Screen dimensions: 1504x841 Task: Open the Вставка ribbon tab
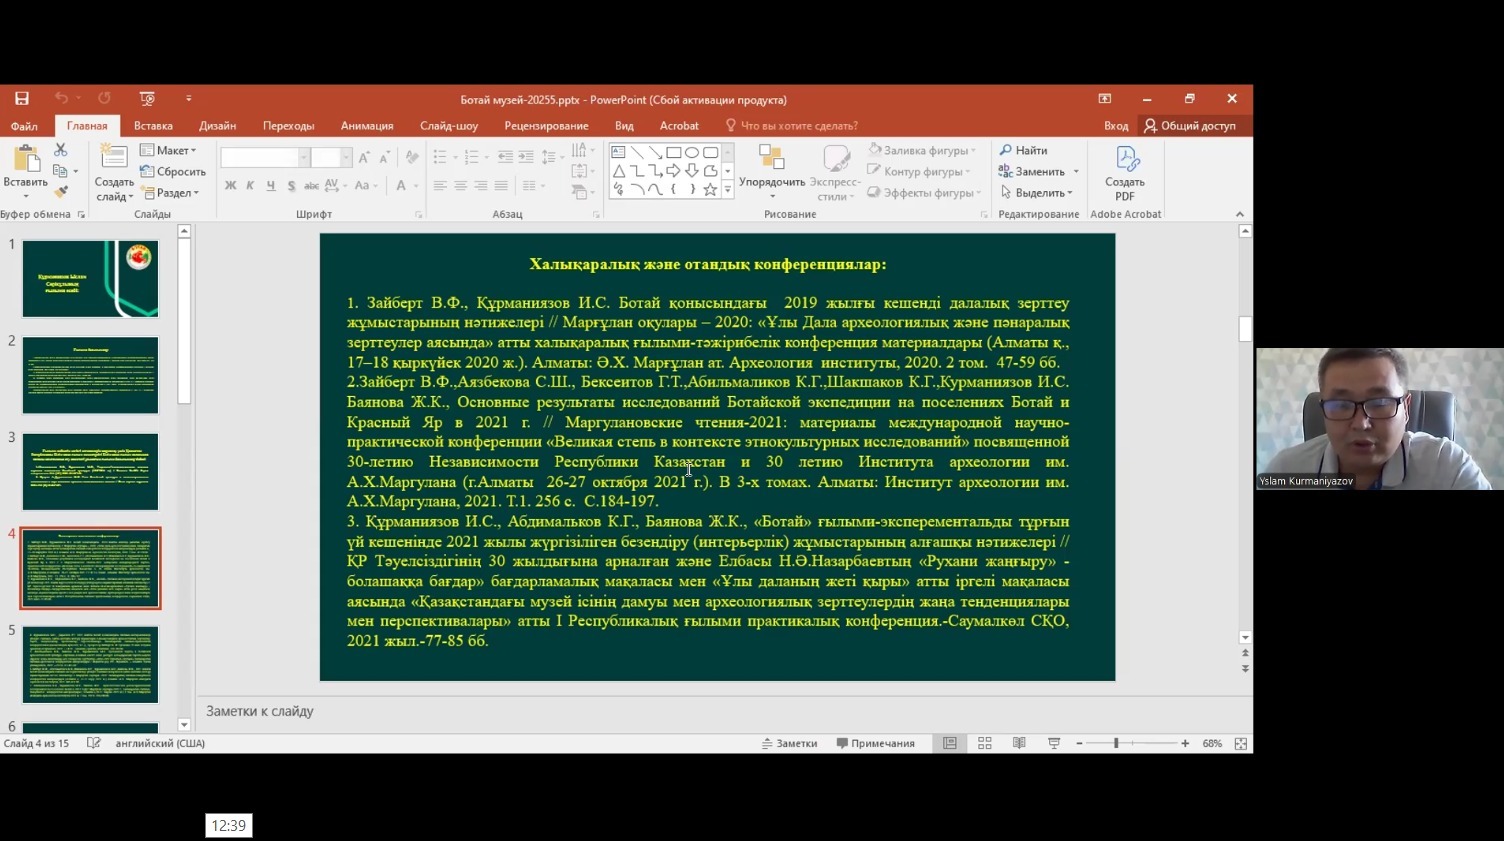pos(153,126)
